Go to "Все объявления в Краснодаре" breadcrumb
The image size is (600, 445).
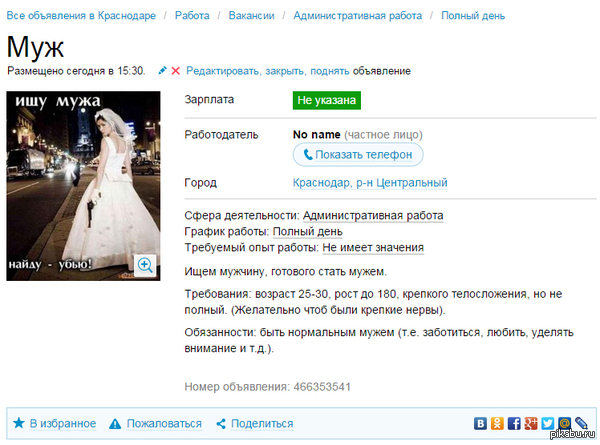point(80,16)
